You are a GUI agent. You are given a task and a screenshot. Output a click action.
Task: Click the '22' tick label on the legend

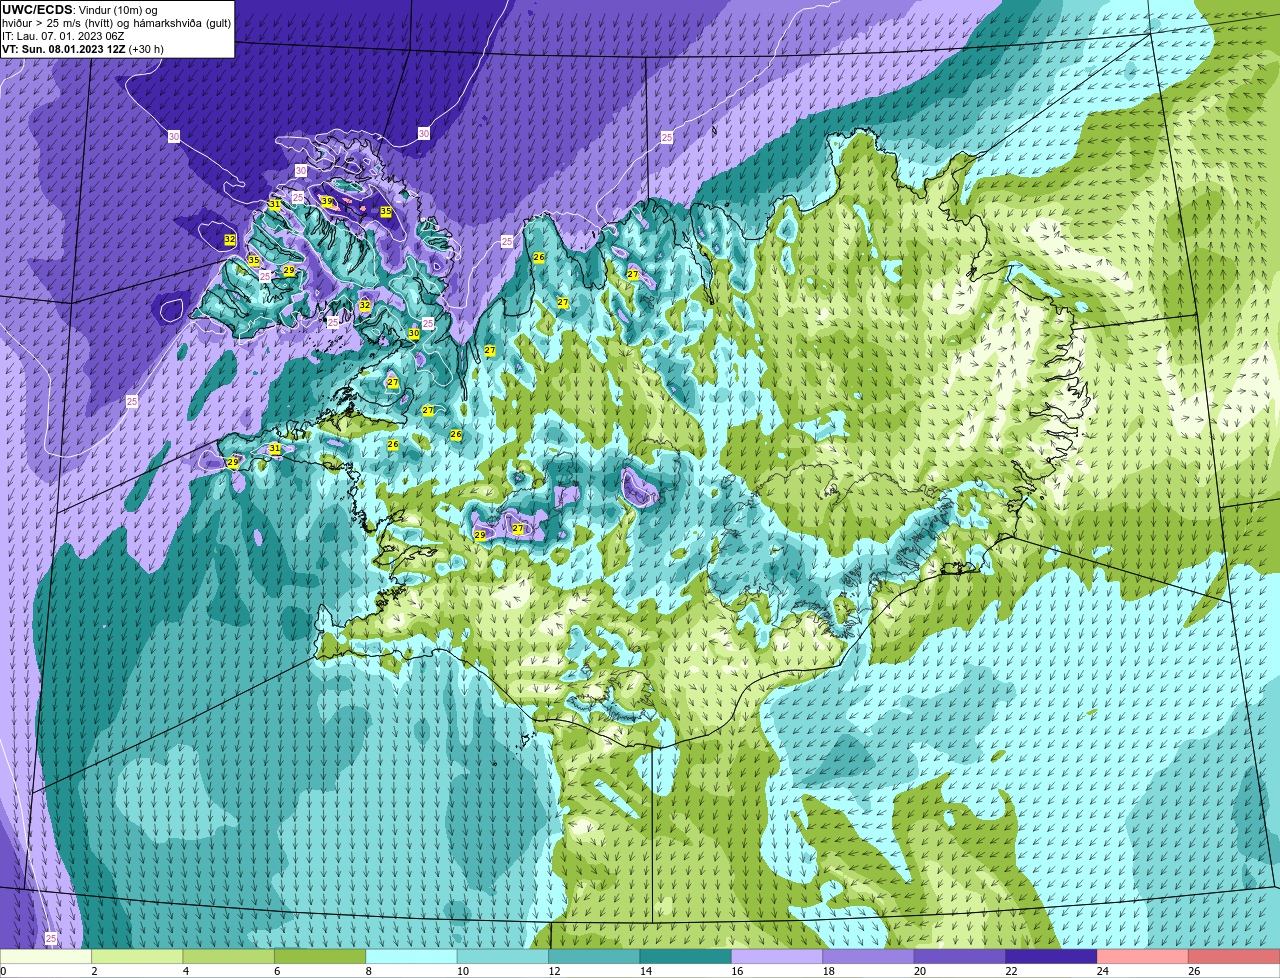[x=1011, y=971]
